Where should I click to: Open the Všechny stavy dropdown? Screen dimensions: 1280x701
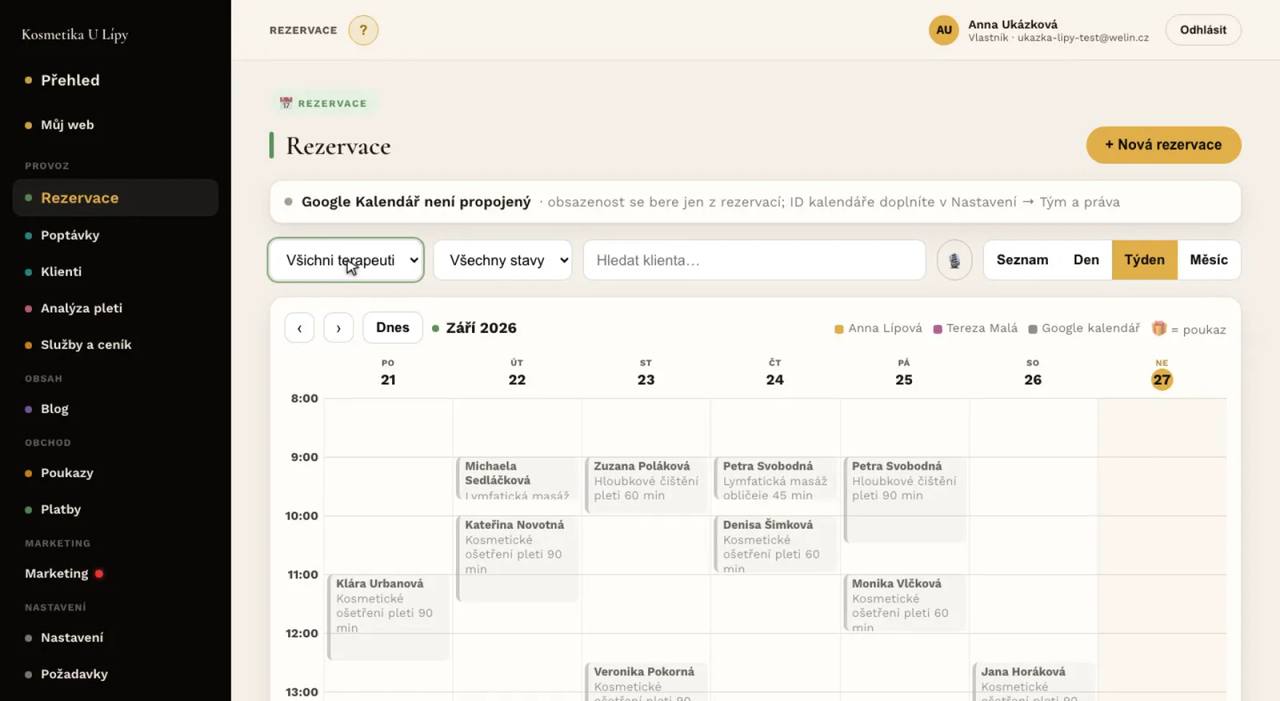[x=502, y=260]
